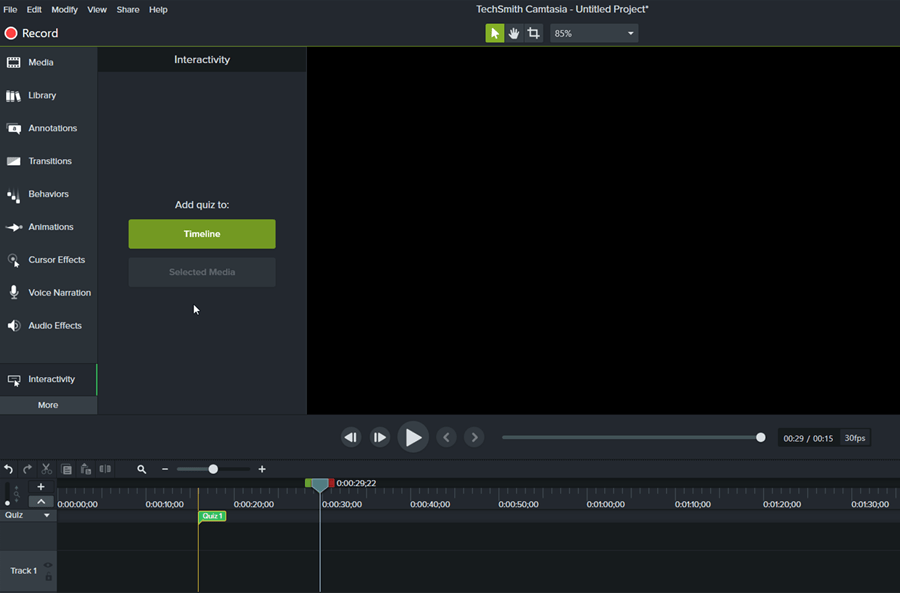Screen dimensions: 900x593
Task: Open the File menu
Action: [10, 9]
